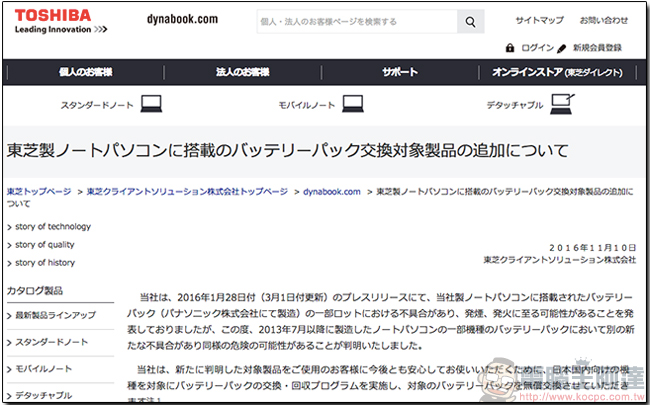The width and height of the screenshot is (650, 405).
Task: Select デタッチャブル category at top
Action: (515, 105)
